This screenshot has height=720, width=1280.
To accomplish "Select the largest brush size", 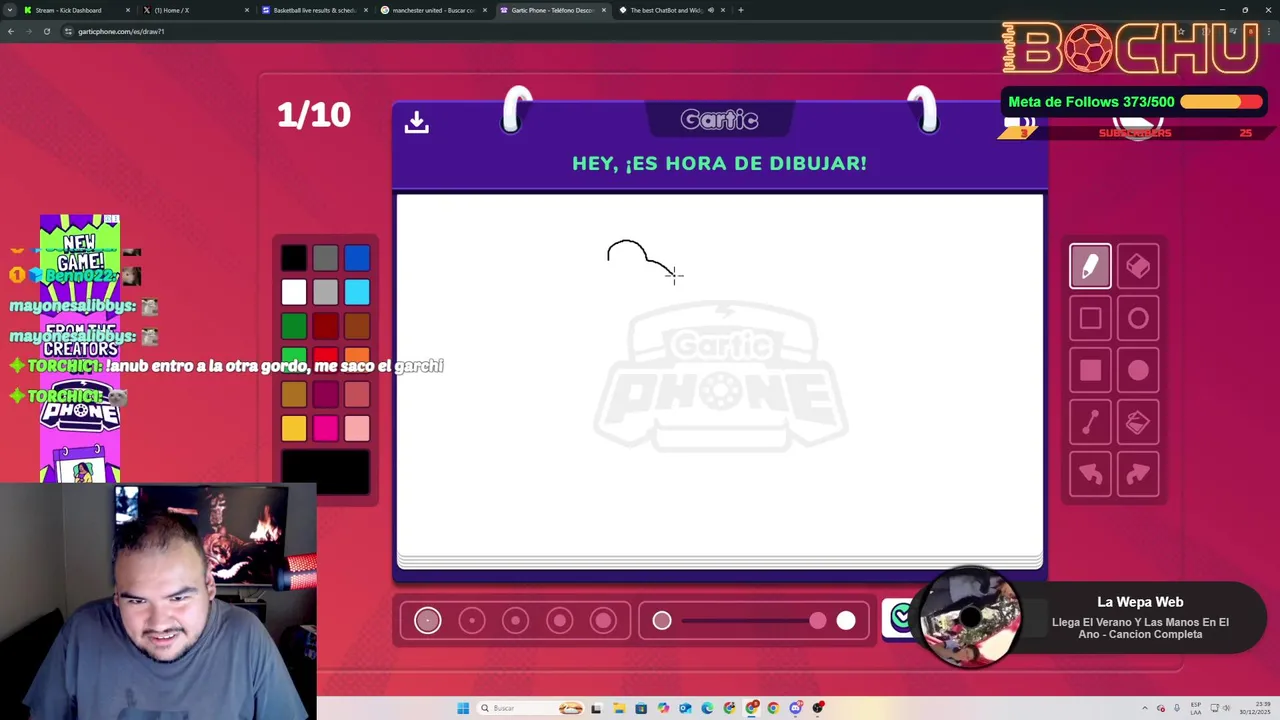I will 603,621.
